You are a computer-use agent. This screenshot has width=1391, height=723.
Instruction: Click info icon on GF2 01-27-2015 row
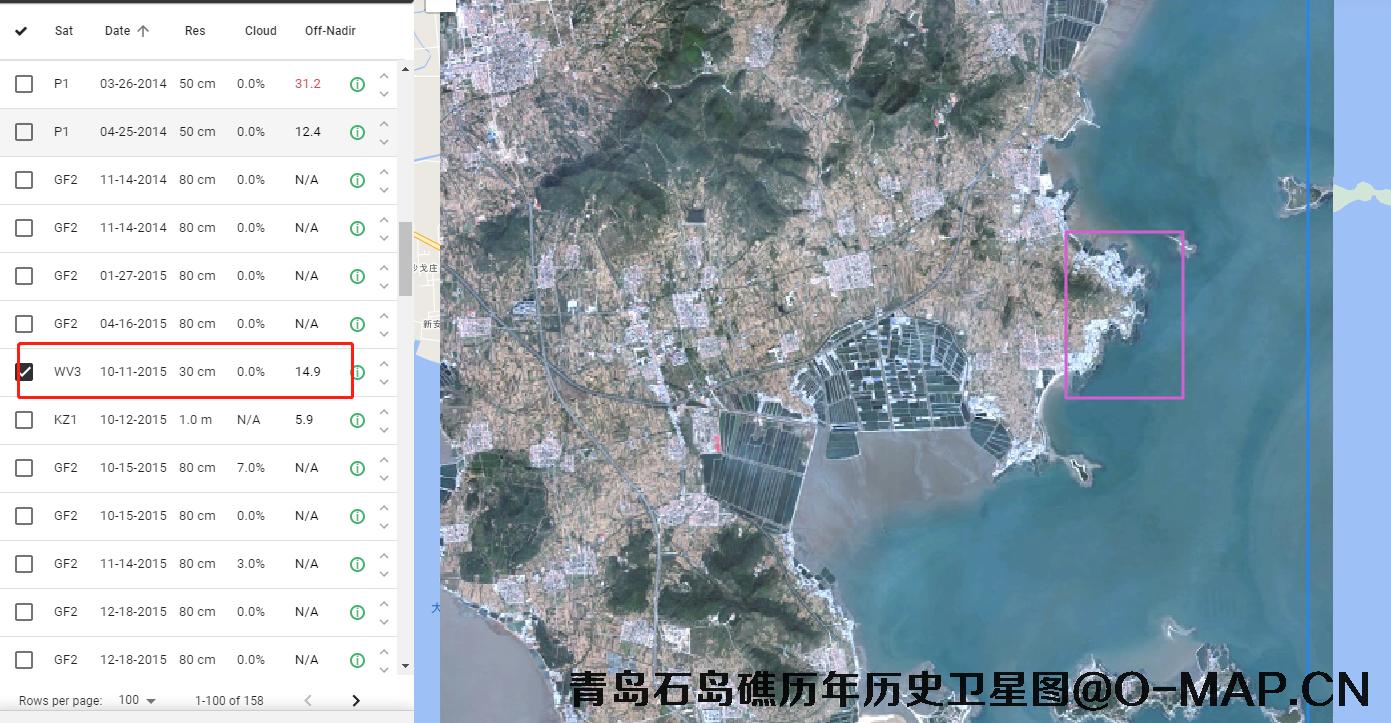[x=357, y=276]
